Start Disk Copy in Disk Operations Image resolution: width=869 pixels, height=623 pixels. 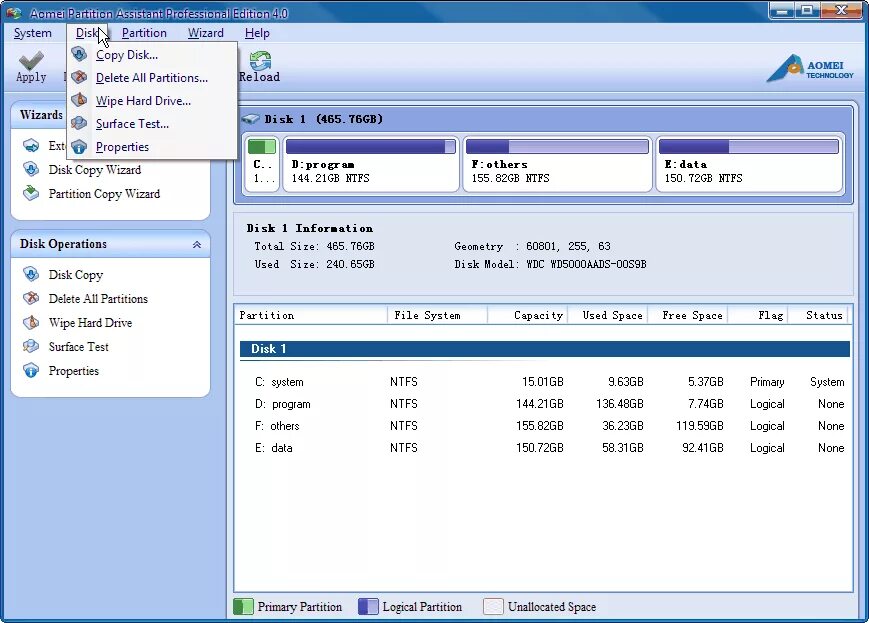point(76,274)
